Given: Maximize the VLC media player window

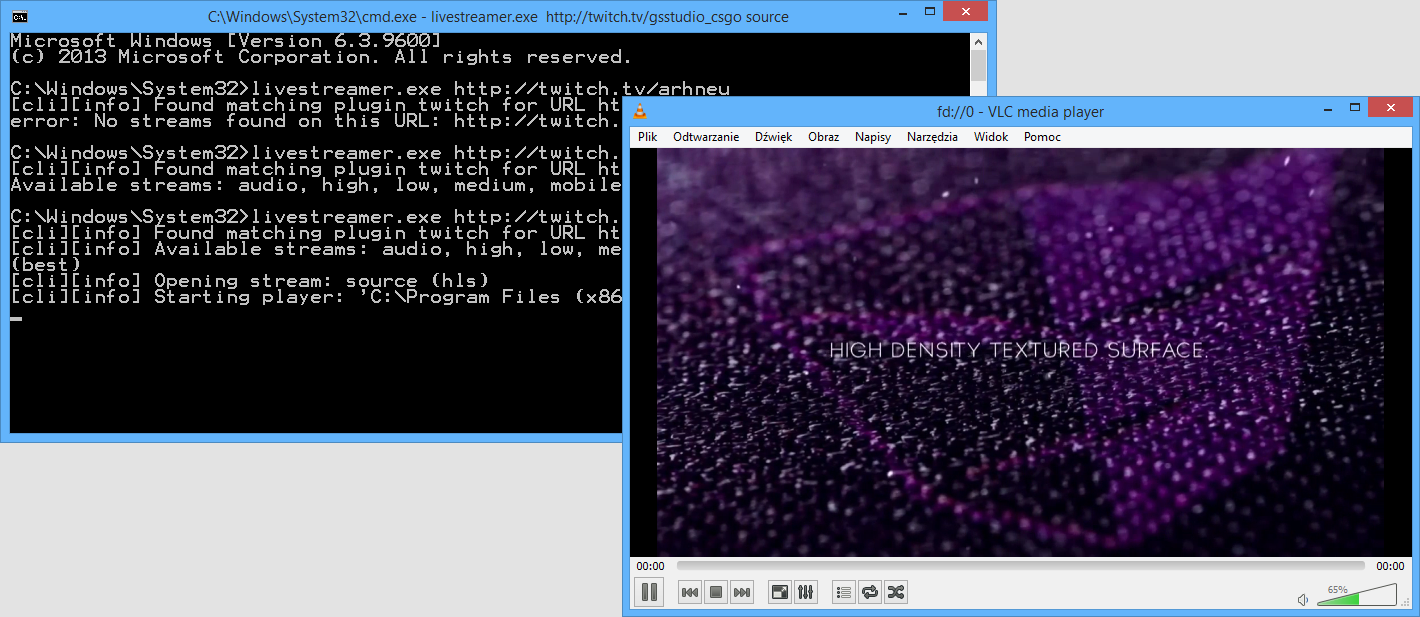Looking at the screenshot, I should point(1355,108).
